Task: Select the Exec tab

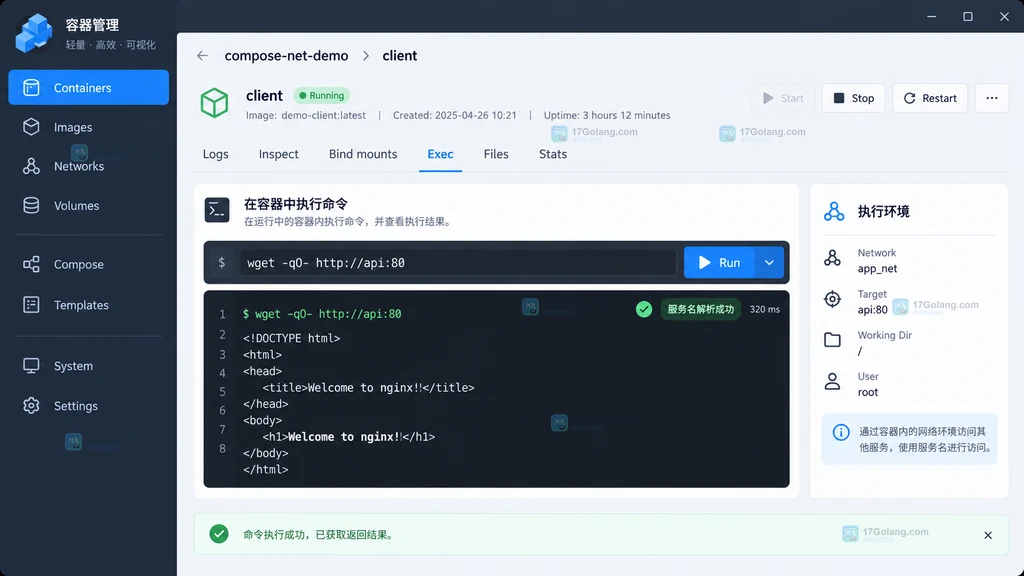Action: (x=440, y=154)
